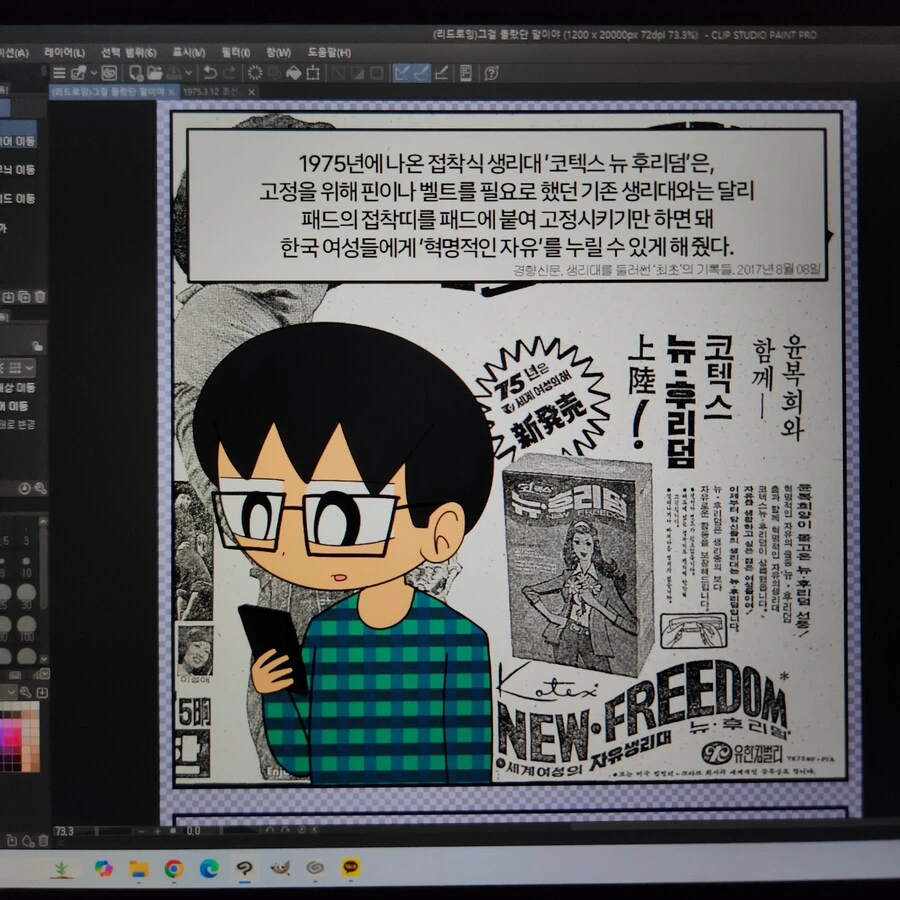Open the command bar hamburger menu

[x=59, y=73]
